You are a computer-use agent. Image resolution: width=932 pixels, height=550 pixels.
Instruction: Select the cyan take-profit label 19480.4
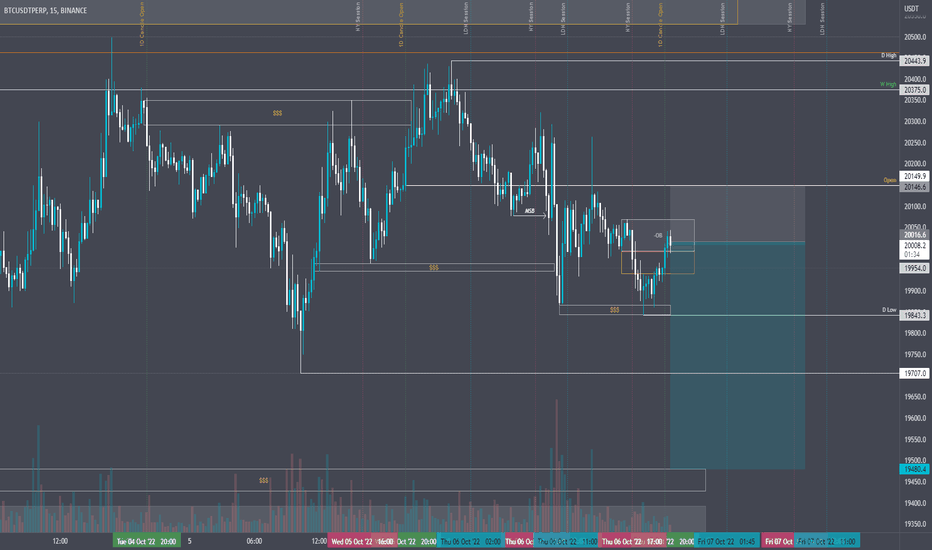tap(914, 469)
